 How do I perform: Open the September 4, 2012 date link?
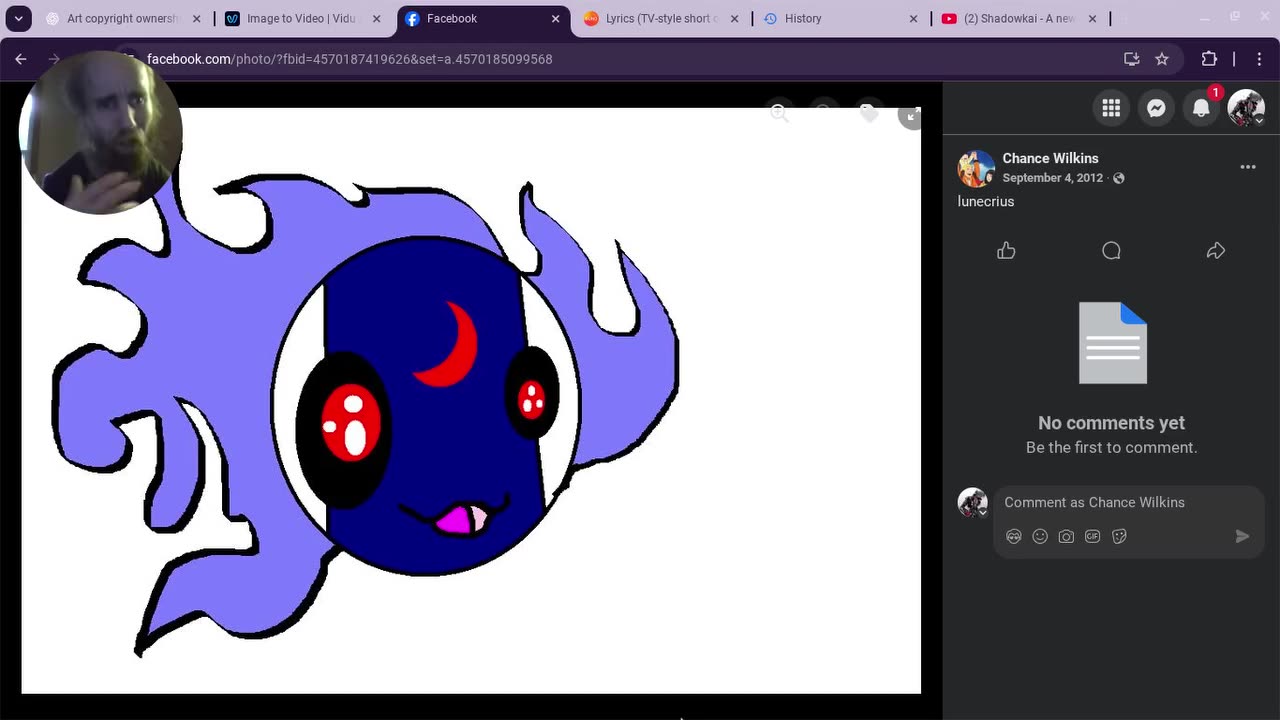click(x=1052, y=178)
